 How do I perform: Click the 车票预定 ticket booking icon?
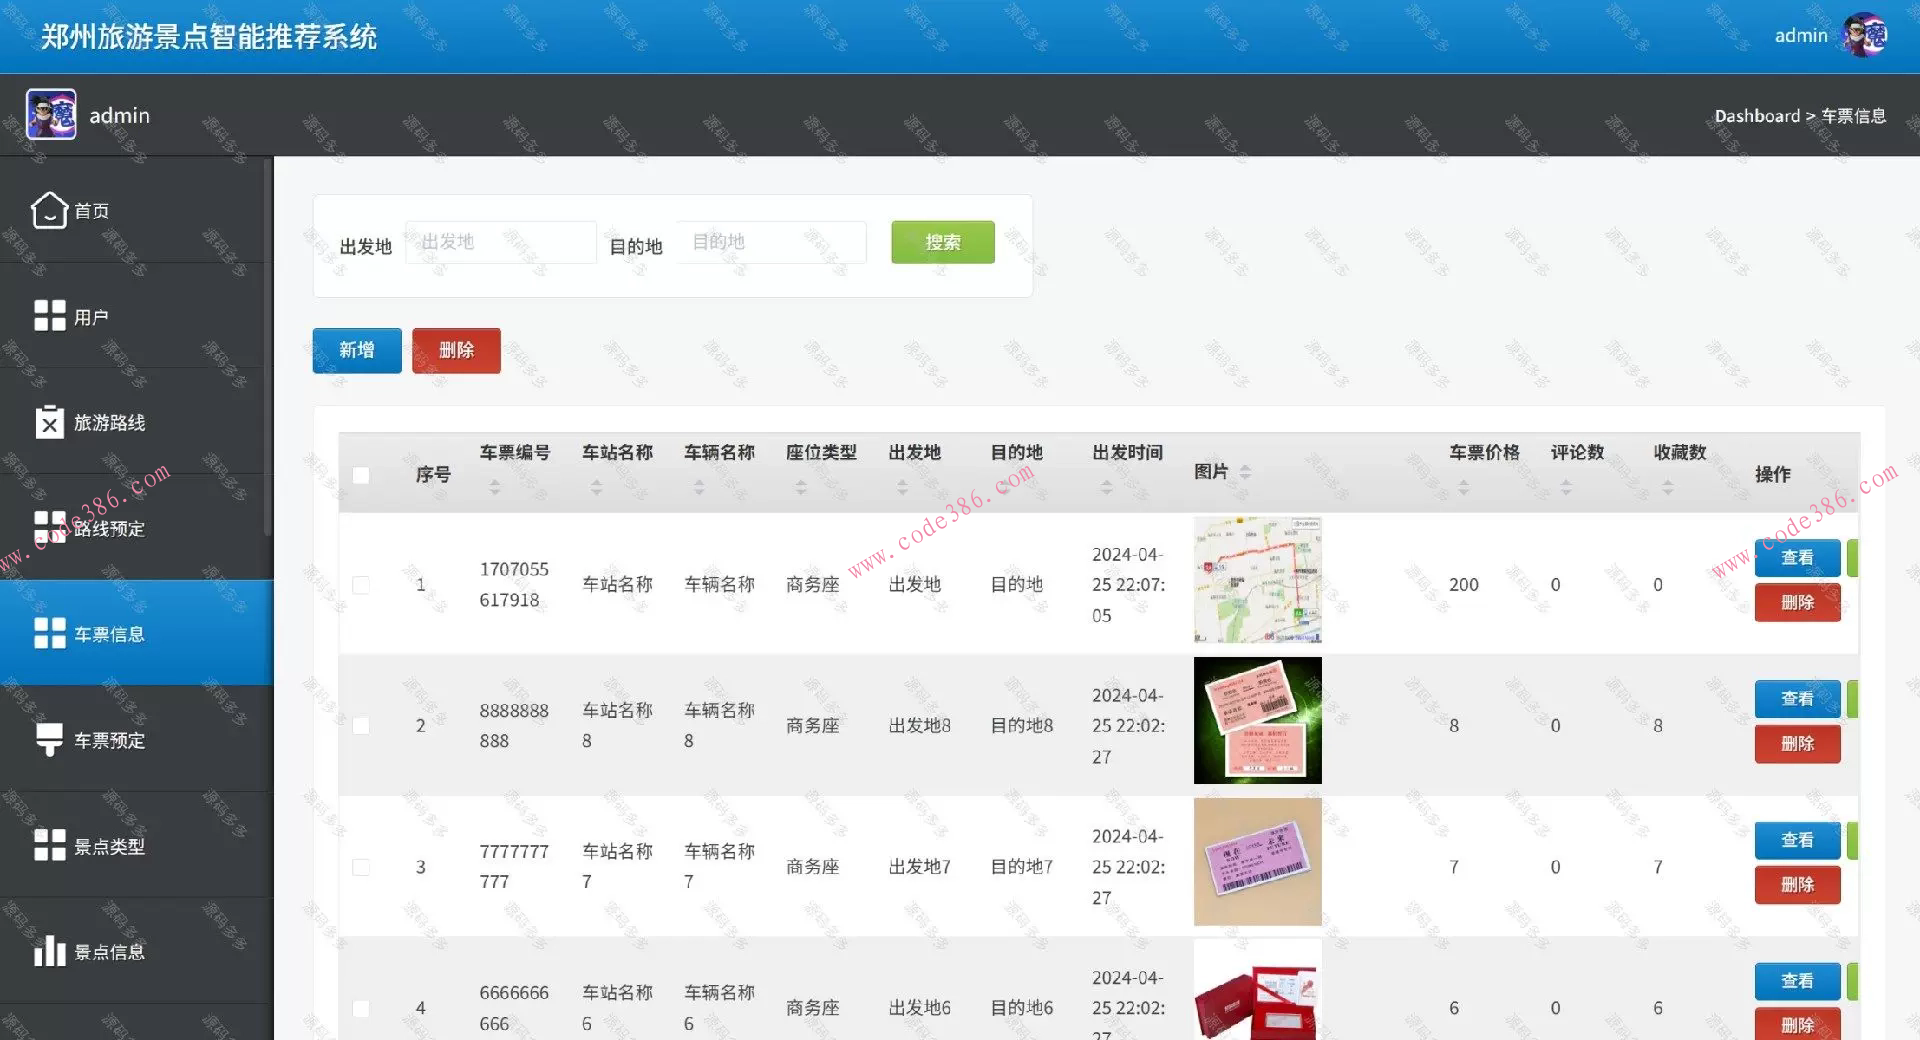(49, 740)
